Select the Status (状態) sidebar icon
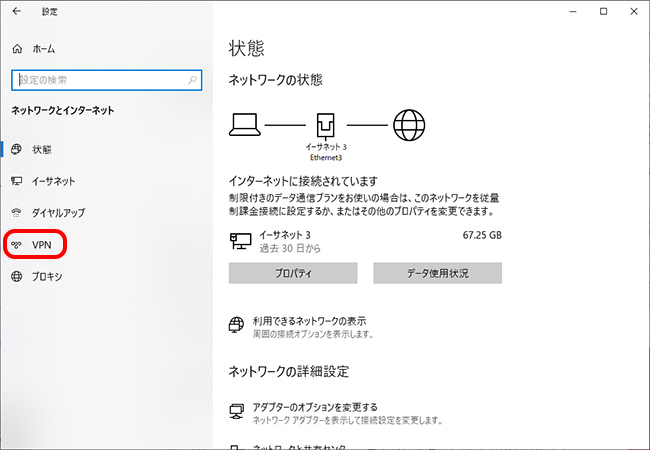Image resolution: width=650 pixels, height=450 pixels. [16, 149]
